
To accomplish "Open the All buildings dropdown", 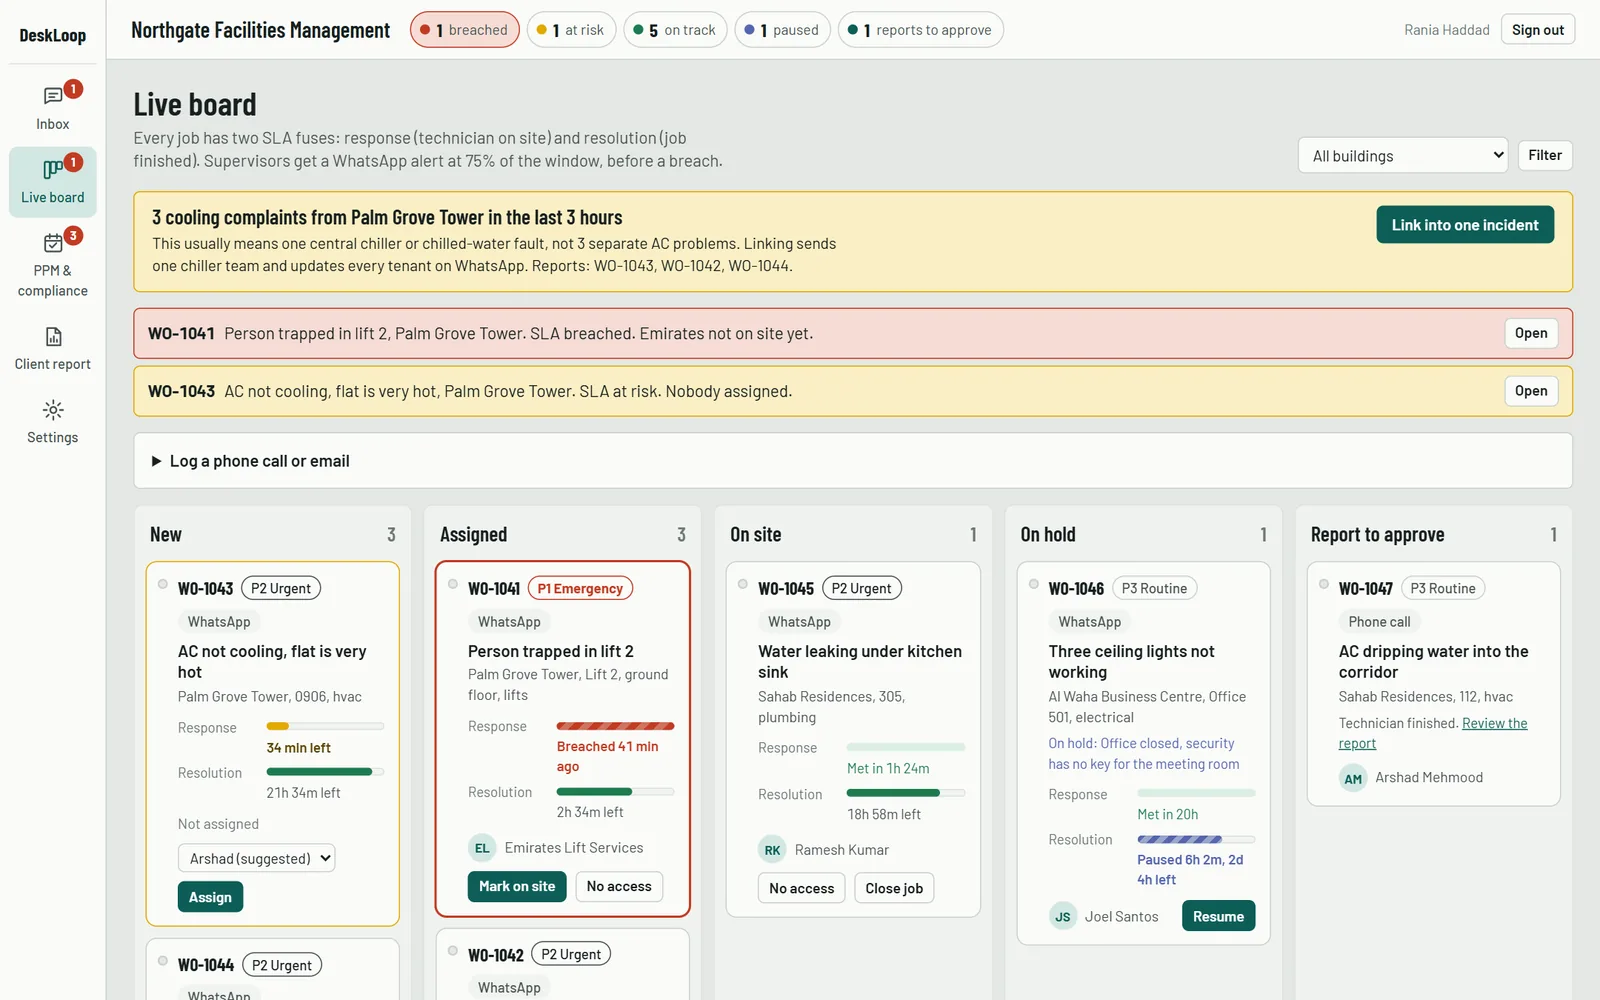I will (1403, 156).
